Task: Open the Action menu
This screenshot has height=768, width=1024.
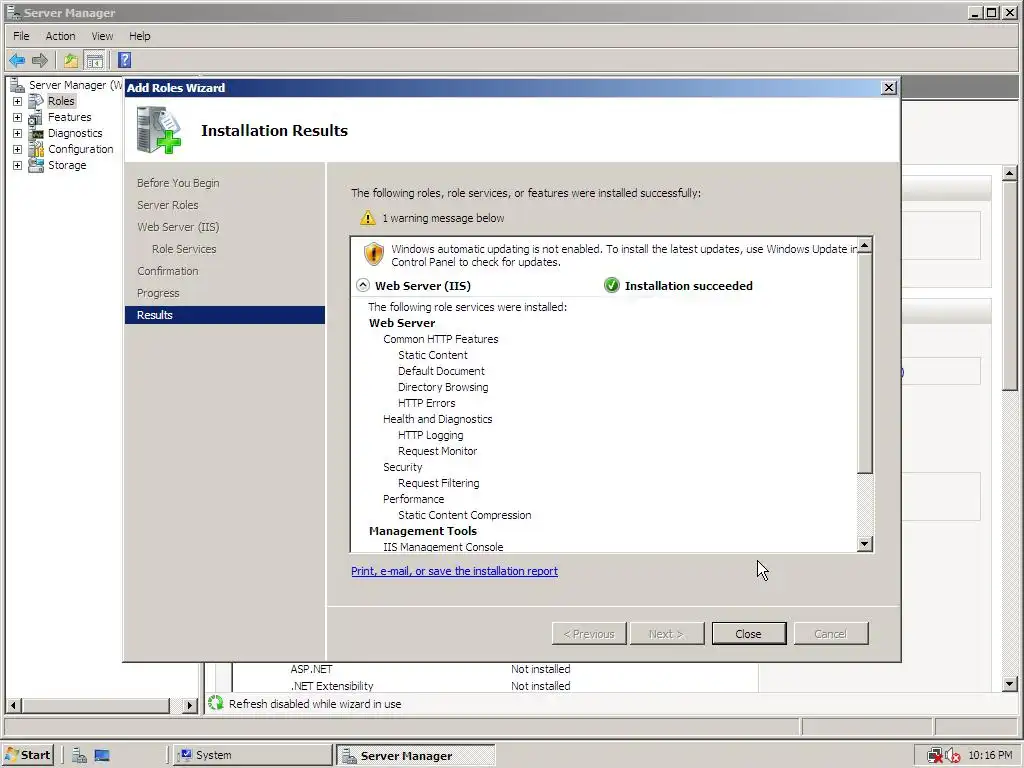Action: point(60,36)
